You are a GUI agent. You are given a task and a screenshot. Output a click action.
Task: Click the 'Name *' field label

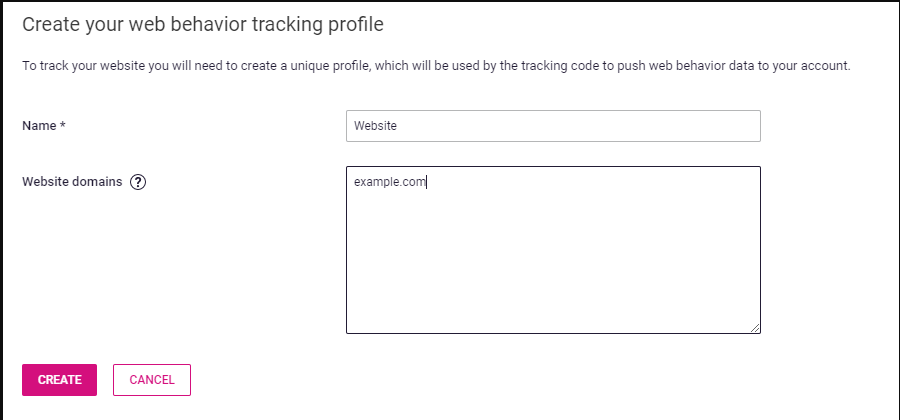click(44, 126)
